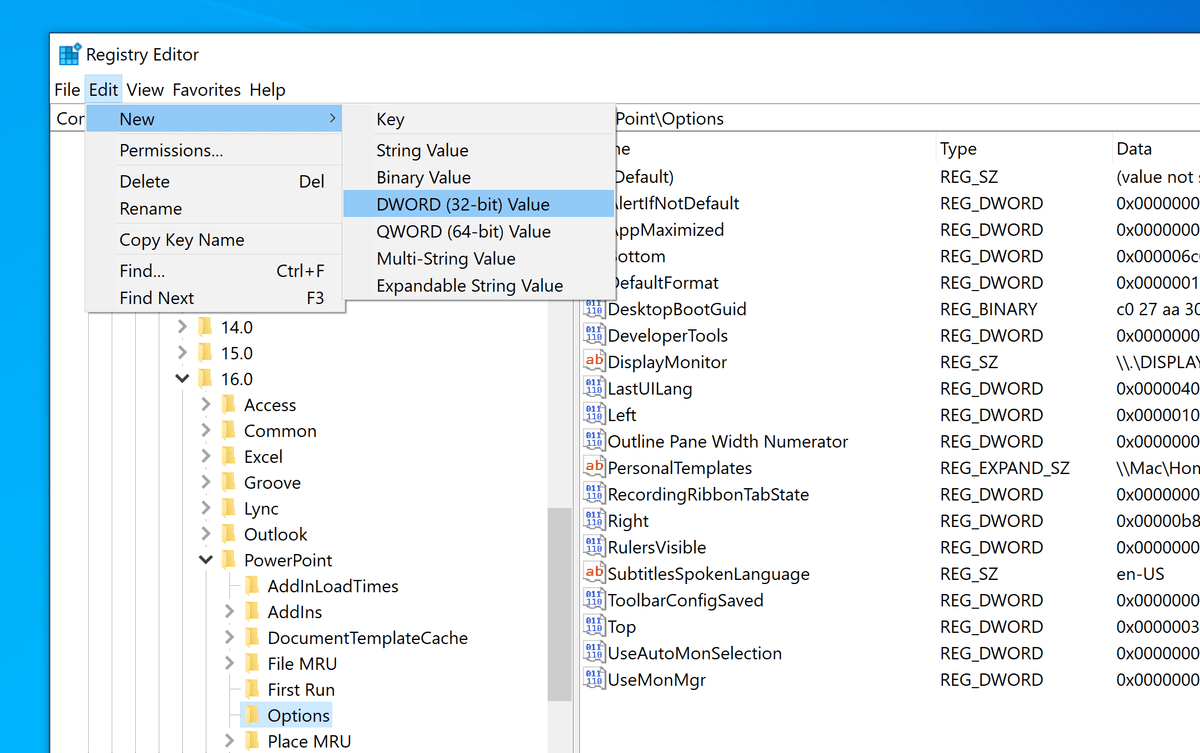Select the PersonalTemplates value icon
This screenshot has height=753, width=1200.
tap(594, 468)
